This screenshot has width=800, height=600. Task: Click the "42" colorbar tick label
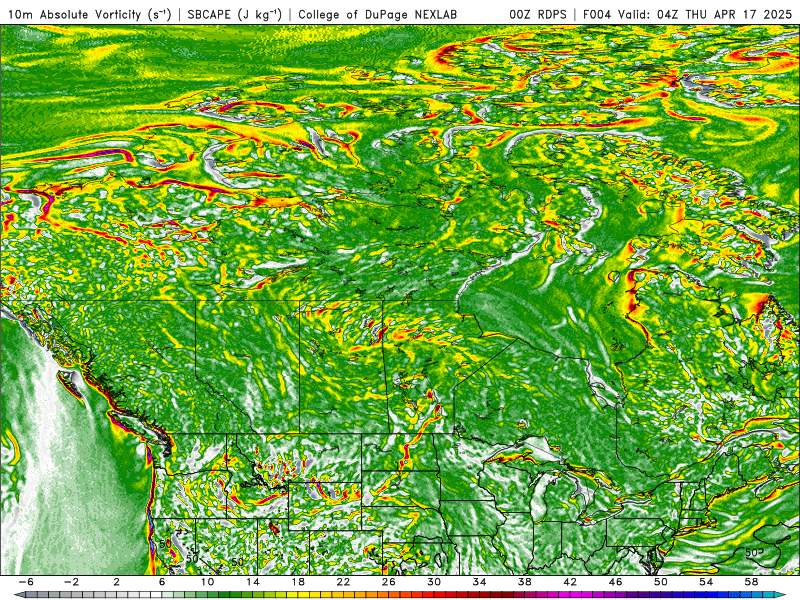[x=570, y=582]
